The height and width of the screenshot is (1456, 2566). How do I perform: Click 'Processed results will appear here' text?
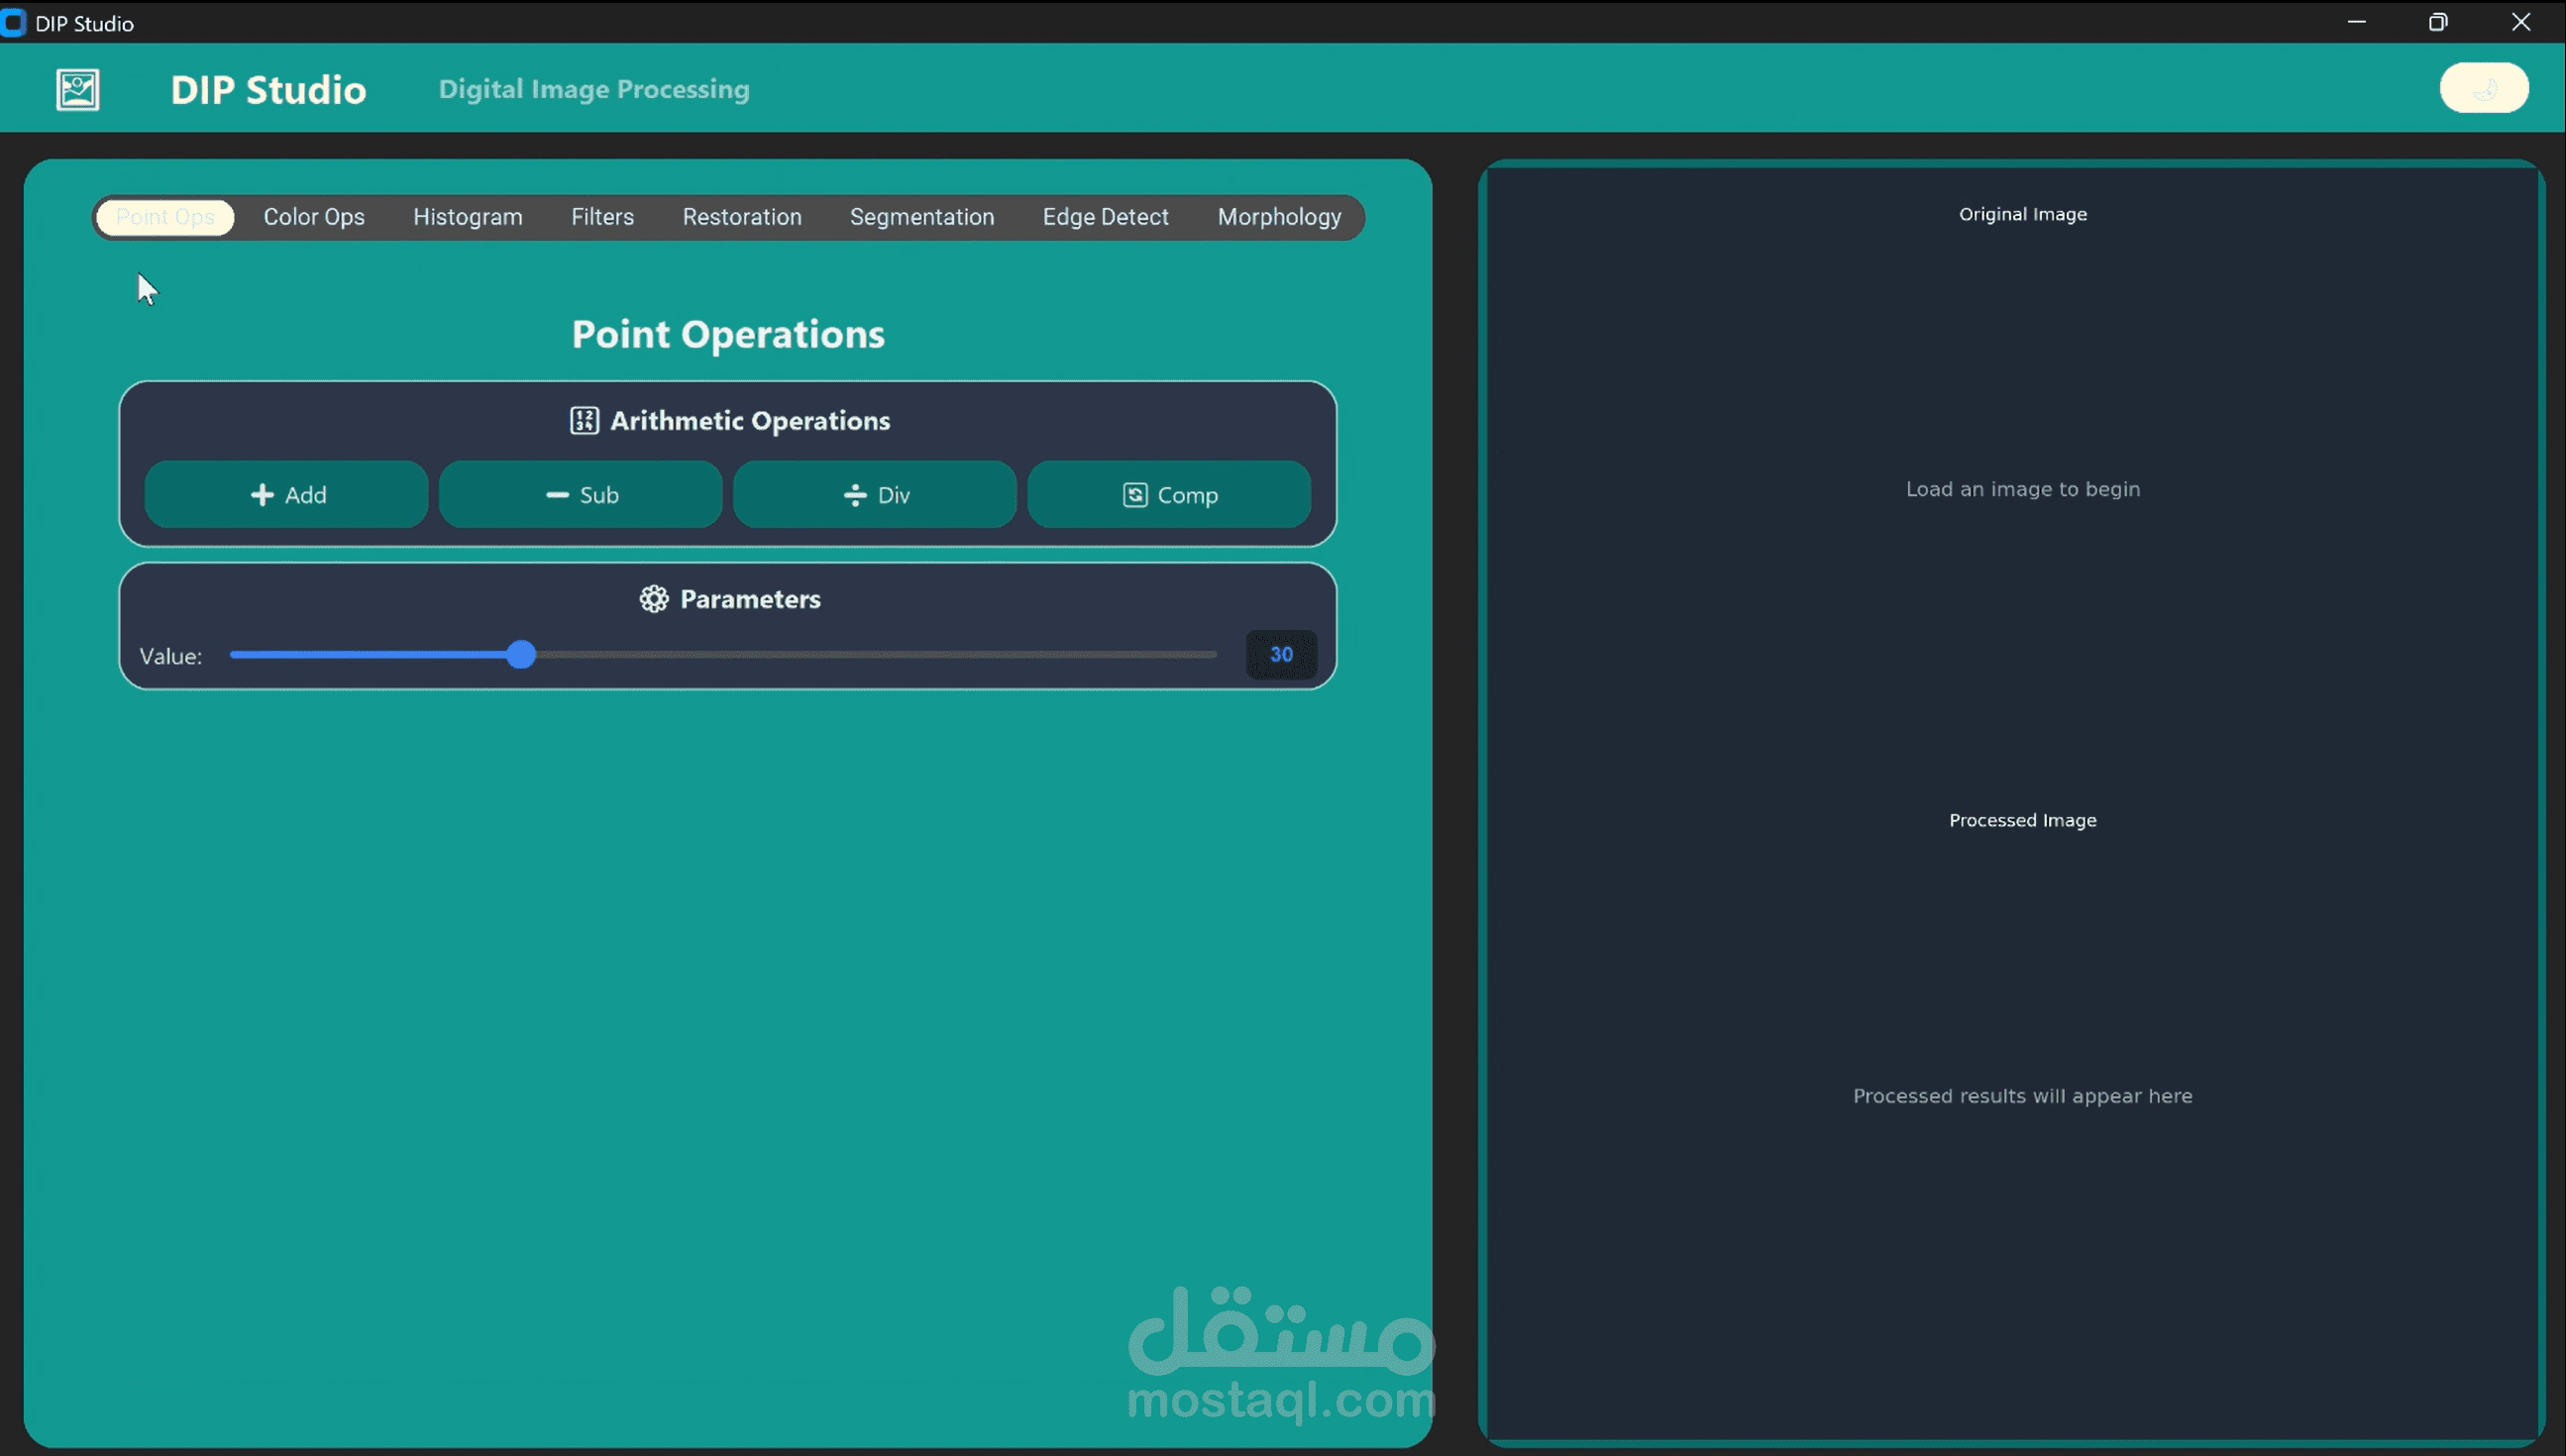pos(2023,1096)
